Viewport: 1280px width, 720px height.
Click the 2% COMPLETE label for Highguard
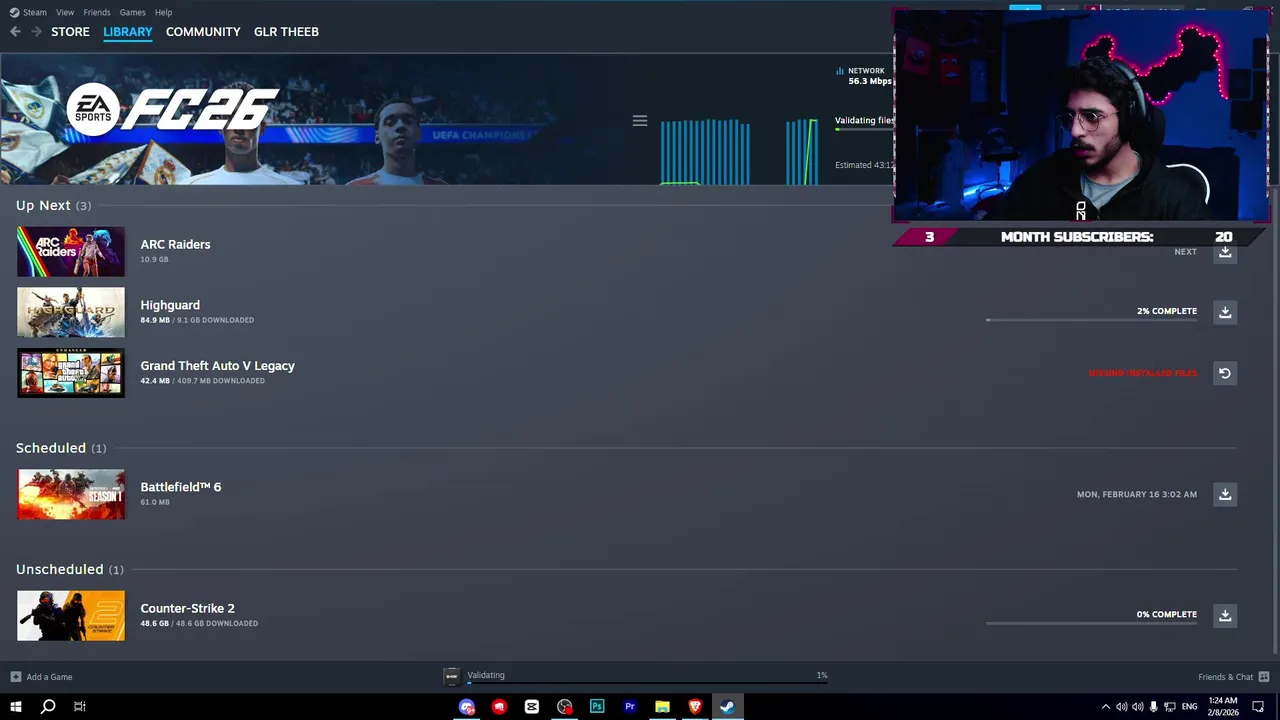pos(1166,311)
